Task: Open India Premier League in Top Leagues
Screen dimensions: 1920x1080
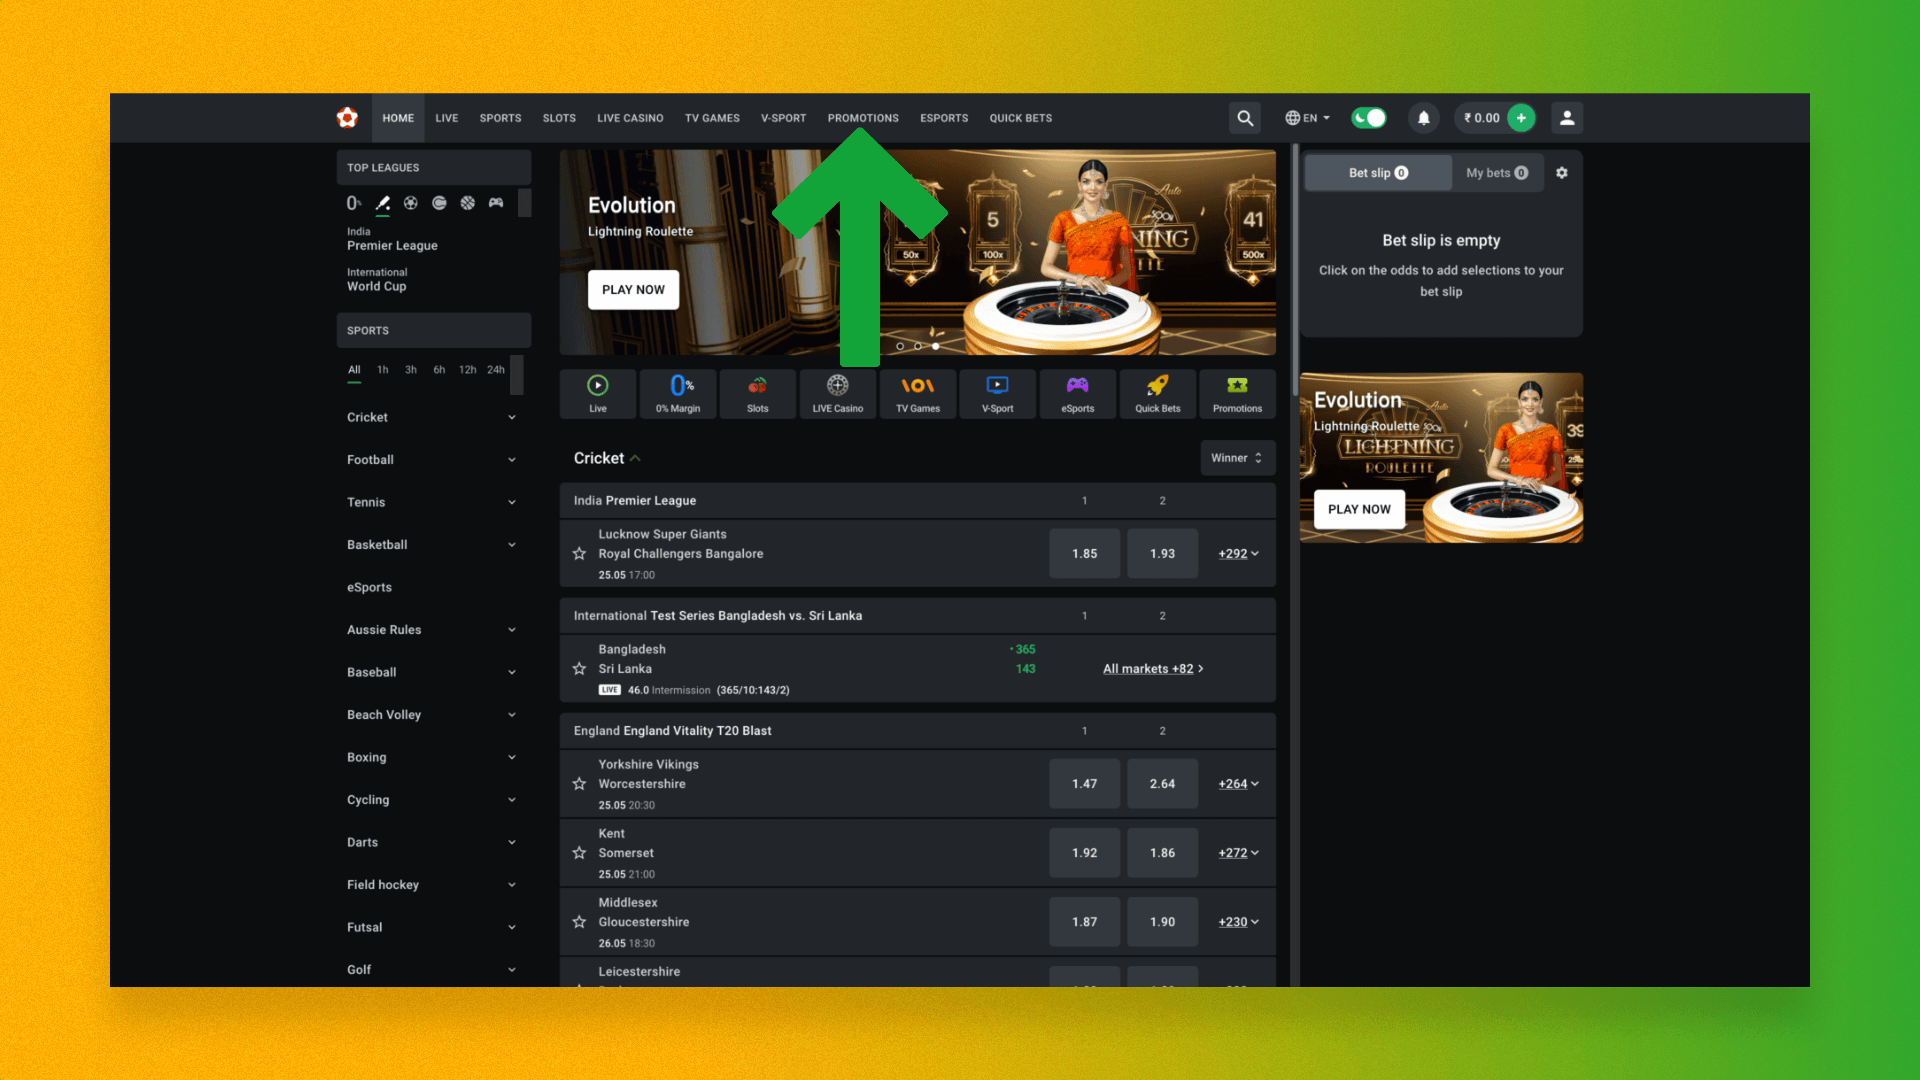Action: [x=392, y=239]
